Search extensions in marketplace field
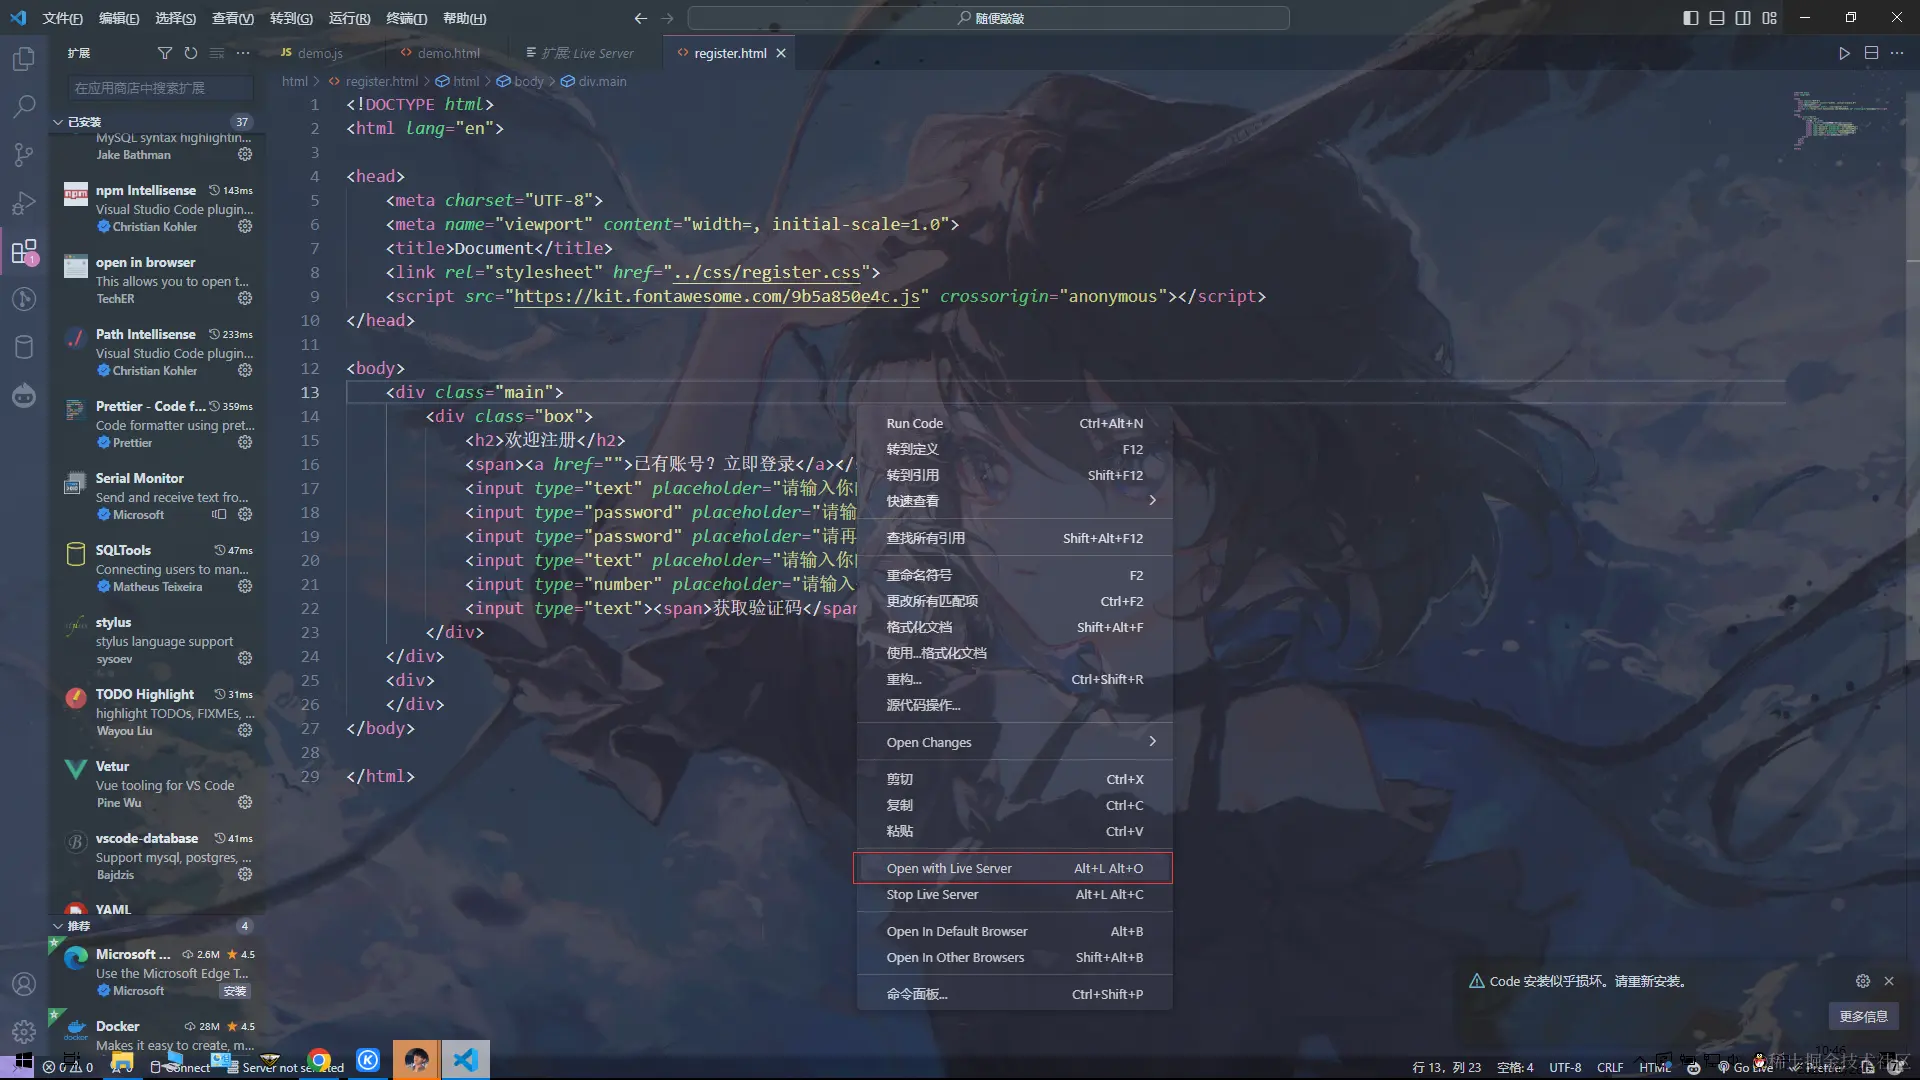The height and width of the screenshot is (1080, 1920). [x=161, y=88]
